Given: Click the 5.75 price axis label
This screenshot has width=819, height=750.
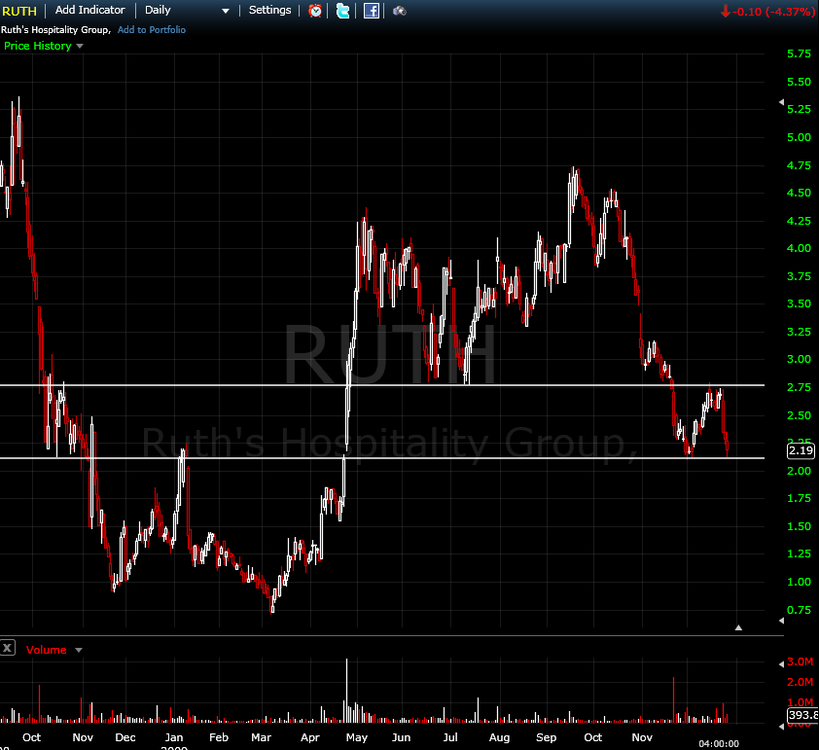Looking at the screenshot, I should coord(799,54).
